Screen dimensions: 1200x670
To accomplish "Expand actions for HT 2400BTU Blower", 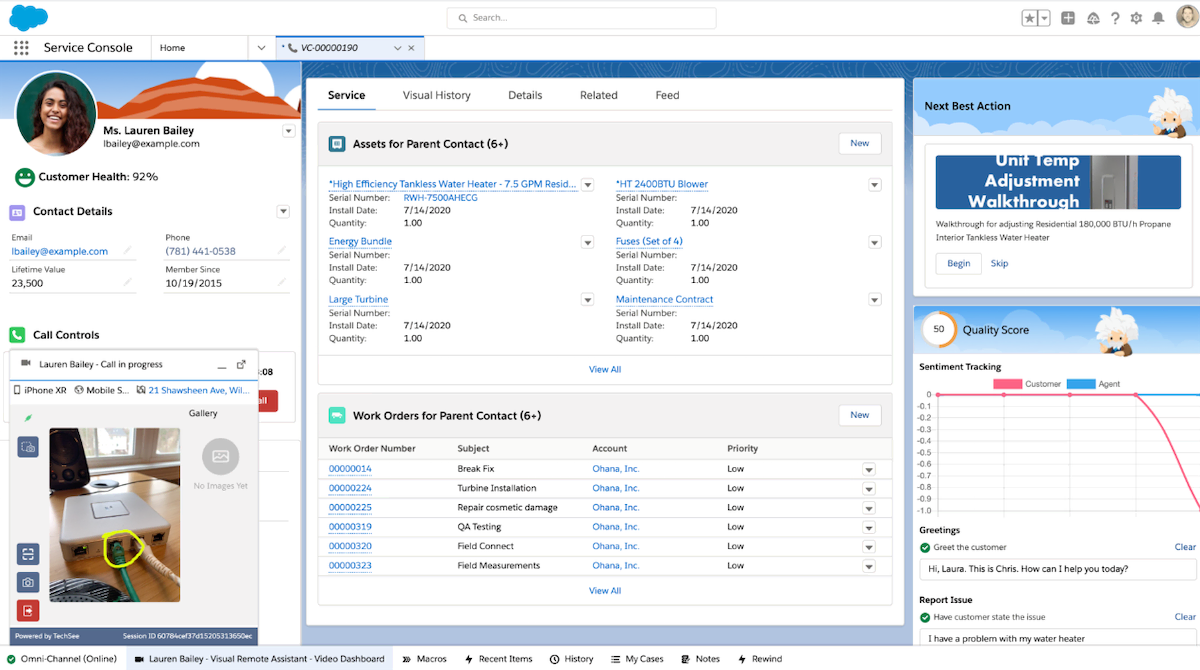I will click(875, 185).
